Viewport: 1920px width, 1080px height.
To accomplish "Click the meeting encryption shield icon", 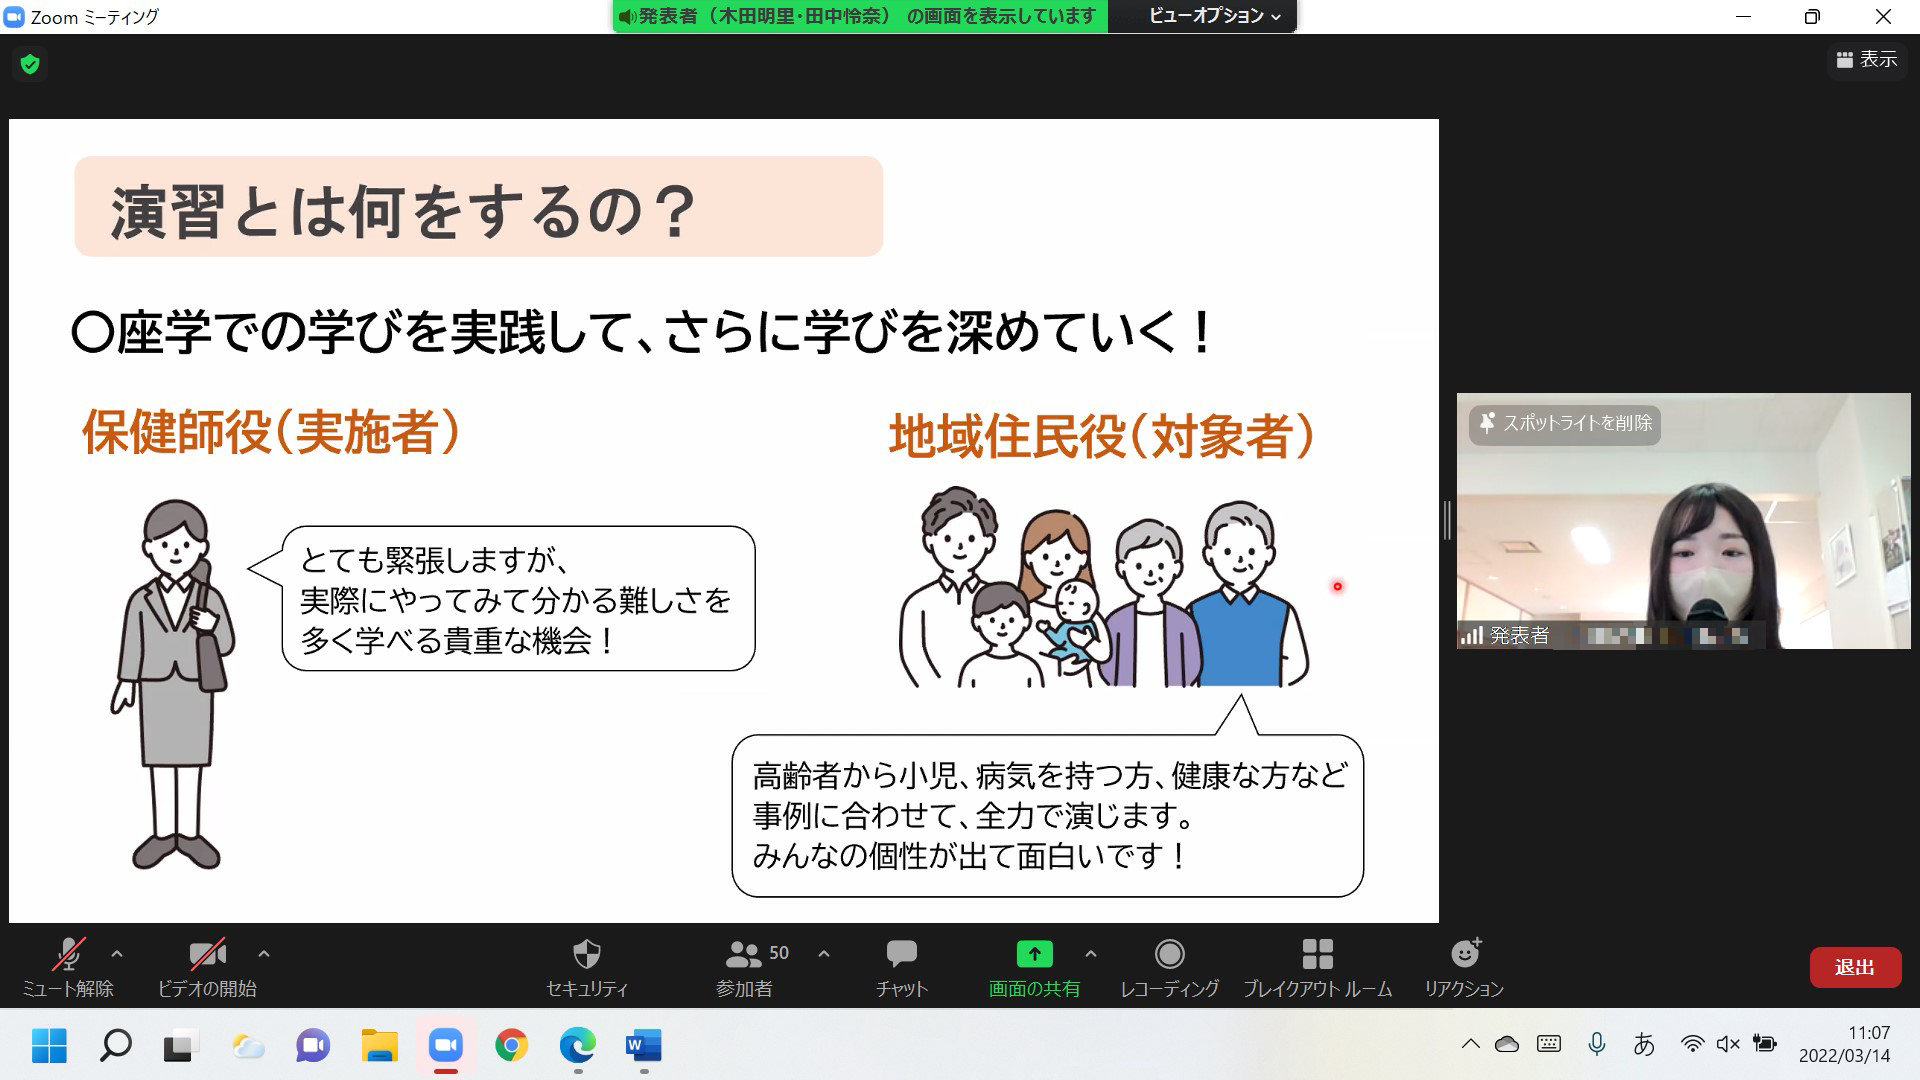I will 31,63.
